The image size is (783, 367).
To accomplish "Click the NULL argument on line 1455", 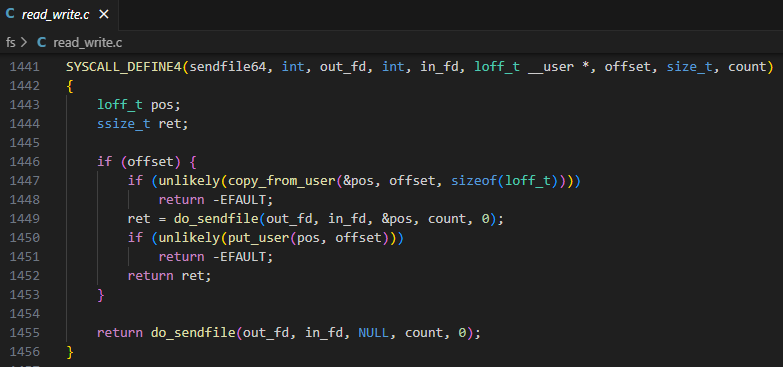I will point(373,333).
